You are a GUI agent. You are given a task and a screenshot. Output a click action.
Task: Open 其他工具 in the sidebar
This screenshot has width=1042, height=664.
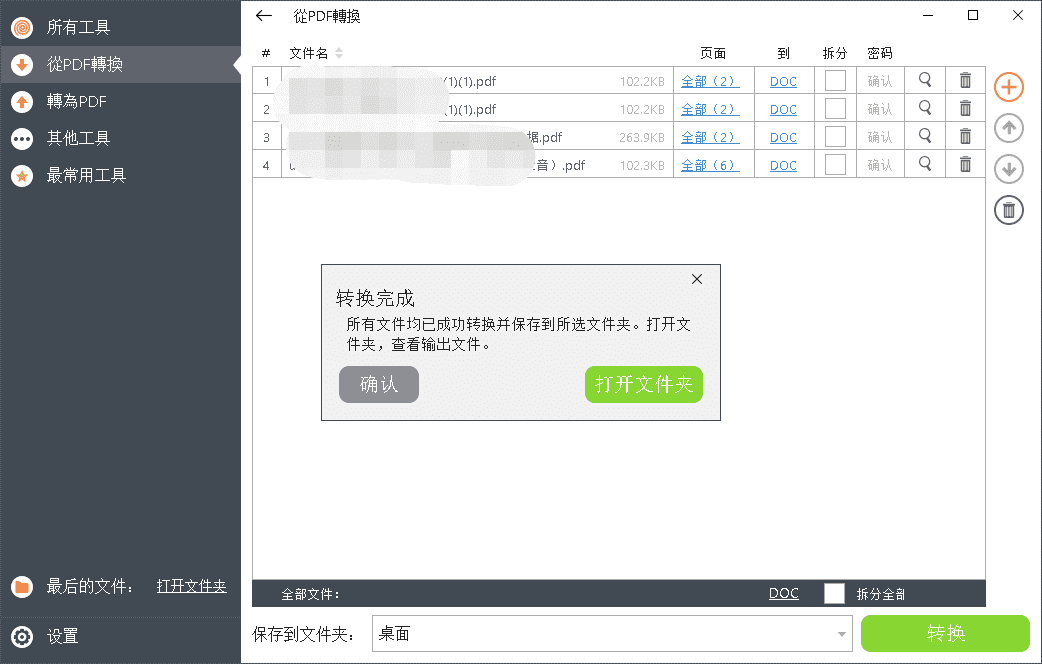tap(120, 138)
